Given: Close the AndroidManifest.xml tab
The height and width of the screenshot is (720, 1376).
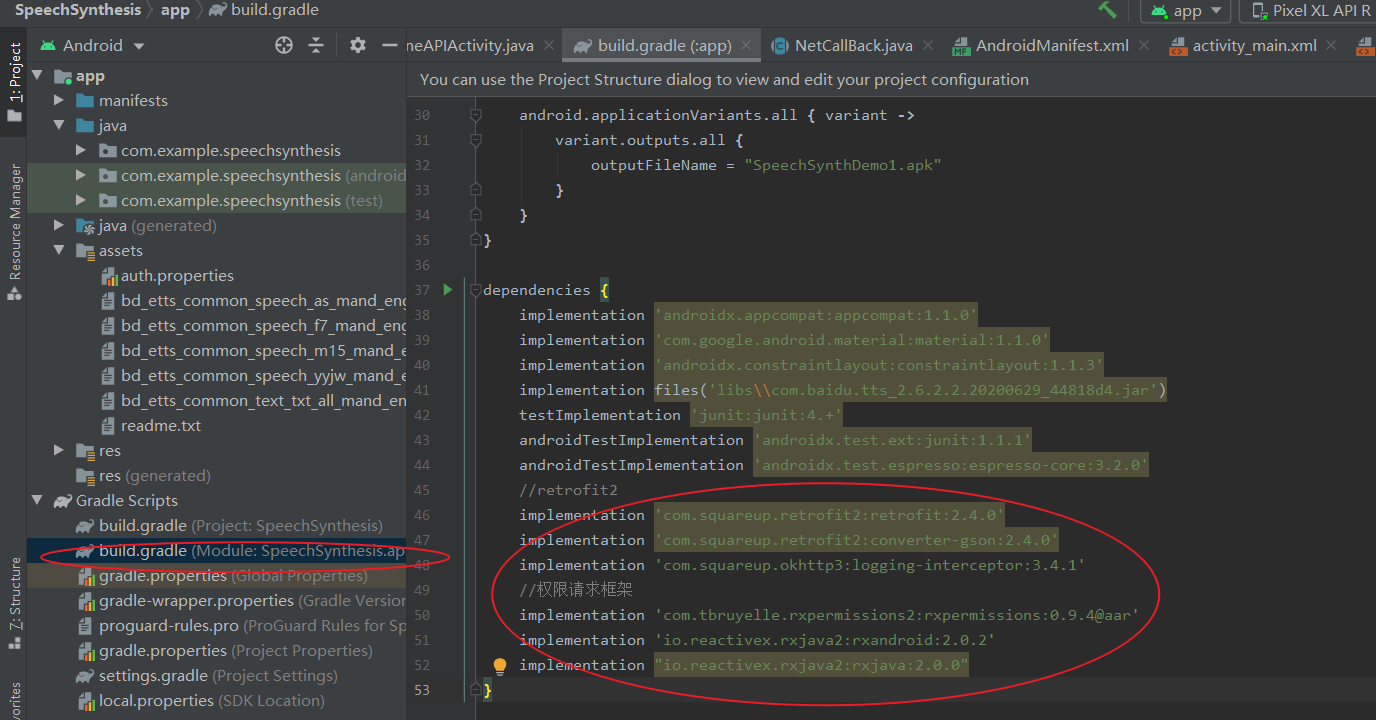Looking at the screenshot, I should click(1146, 46).
